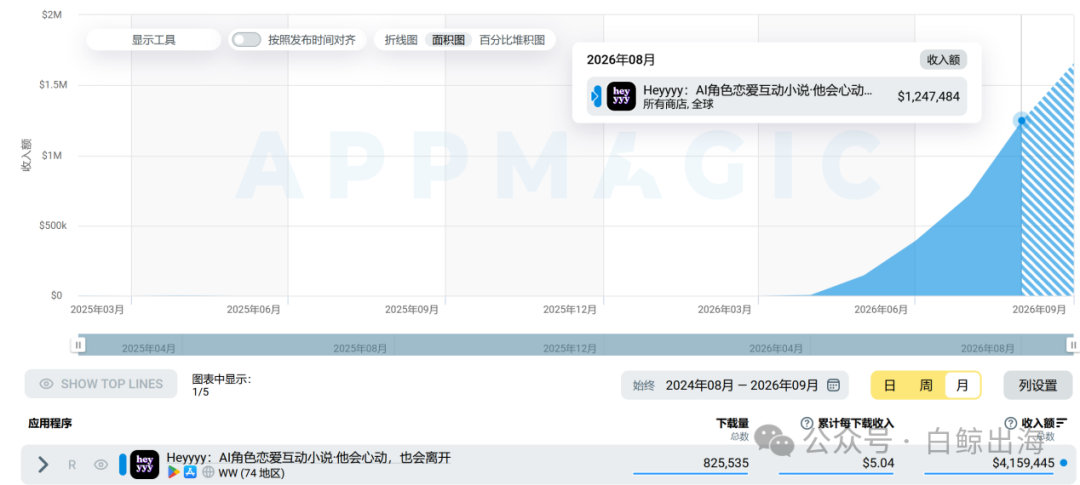Click the blue dot after $4,159,445

point(1064,463)
